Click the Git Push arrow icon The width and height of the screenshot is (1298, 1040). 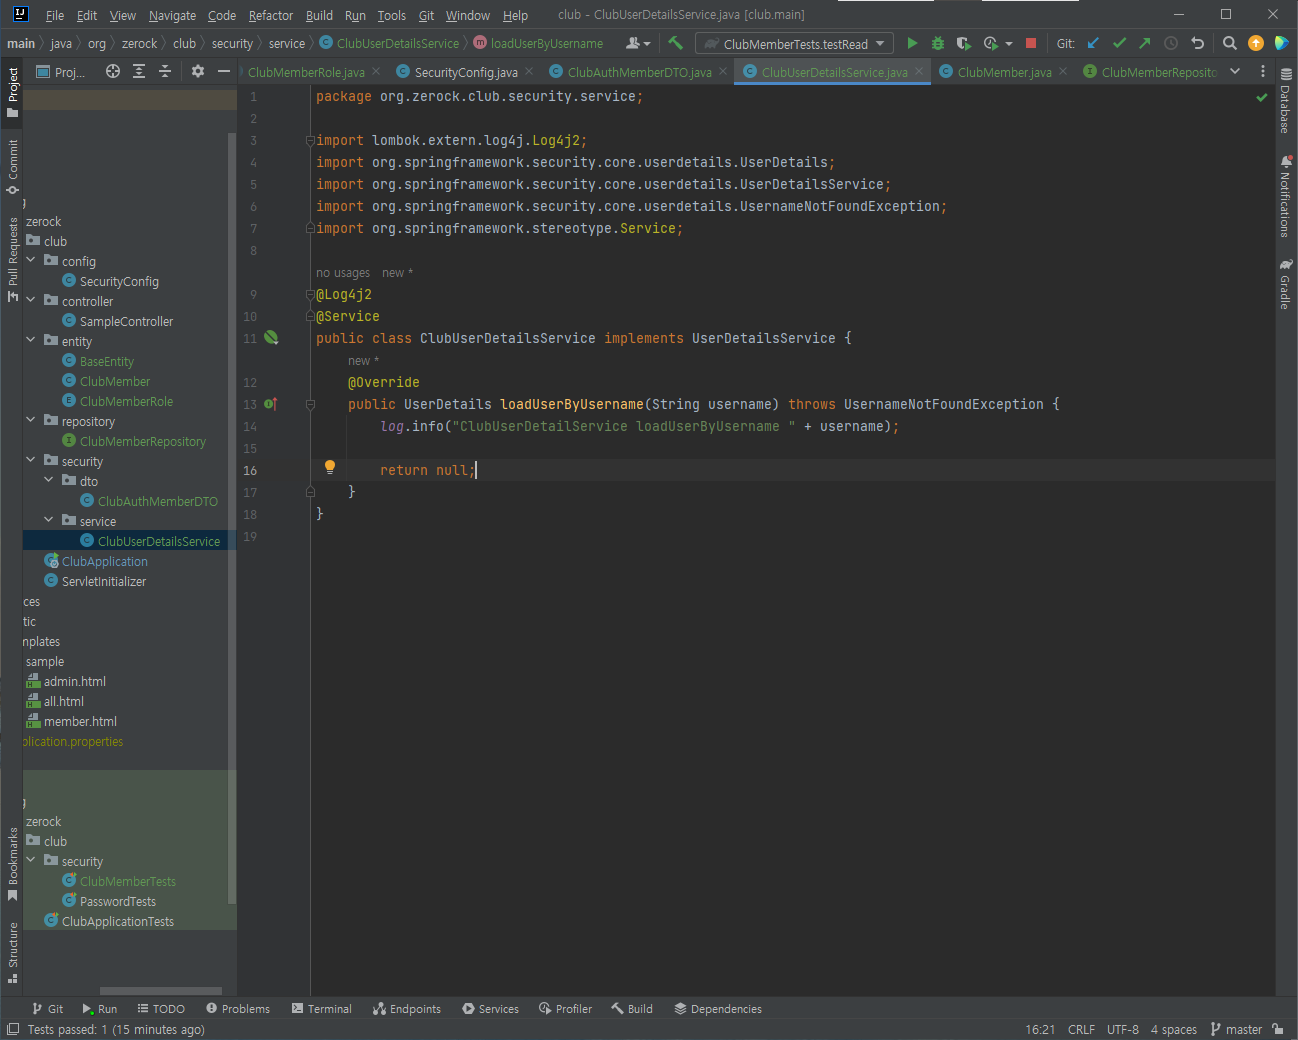(1145, 43)
